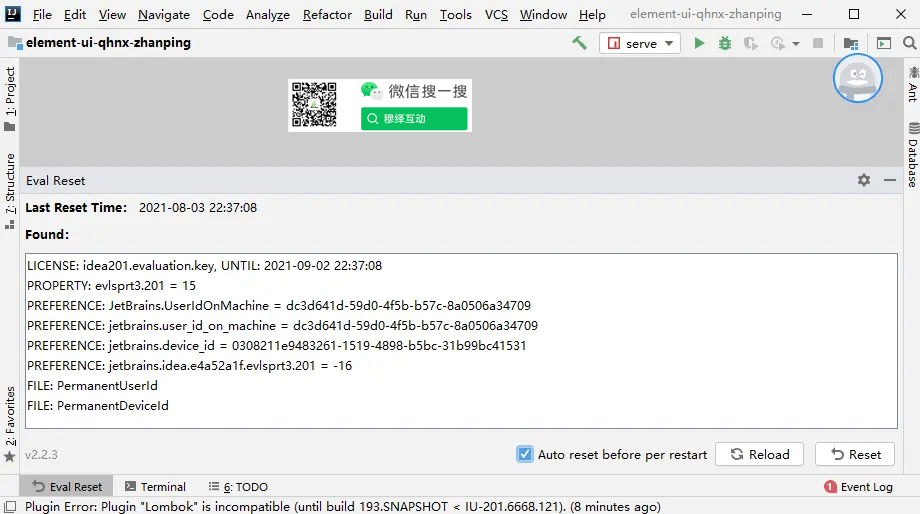Open the Navigate menu
The height and width of the screenshot is (514, 920).
pos(164,14)
